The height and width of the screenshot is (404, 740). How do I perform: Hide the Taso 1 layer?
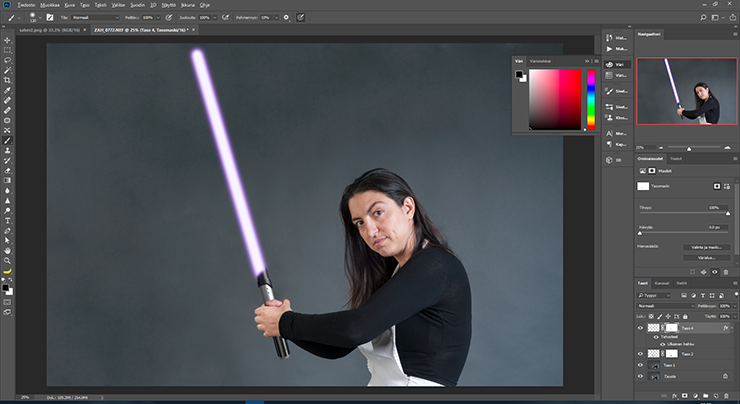click(640, 365)
